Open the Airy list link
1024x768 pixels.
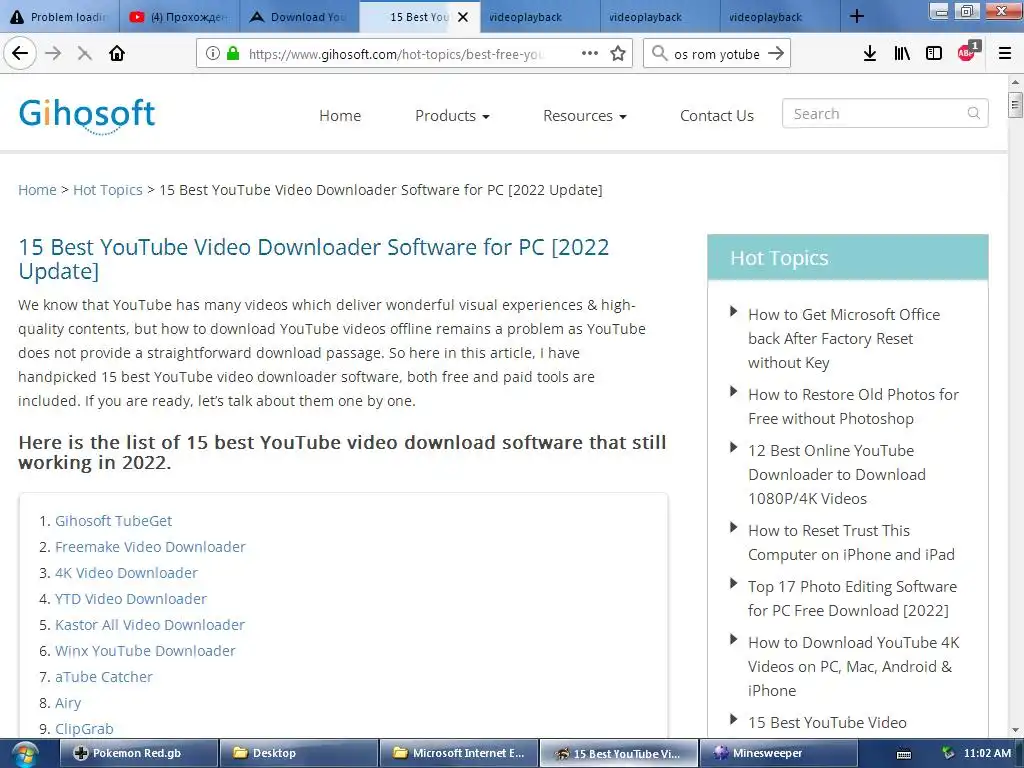point(68,703)
